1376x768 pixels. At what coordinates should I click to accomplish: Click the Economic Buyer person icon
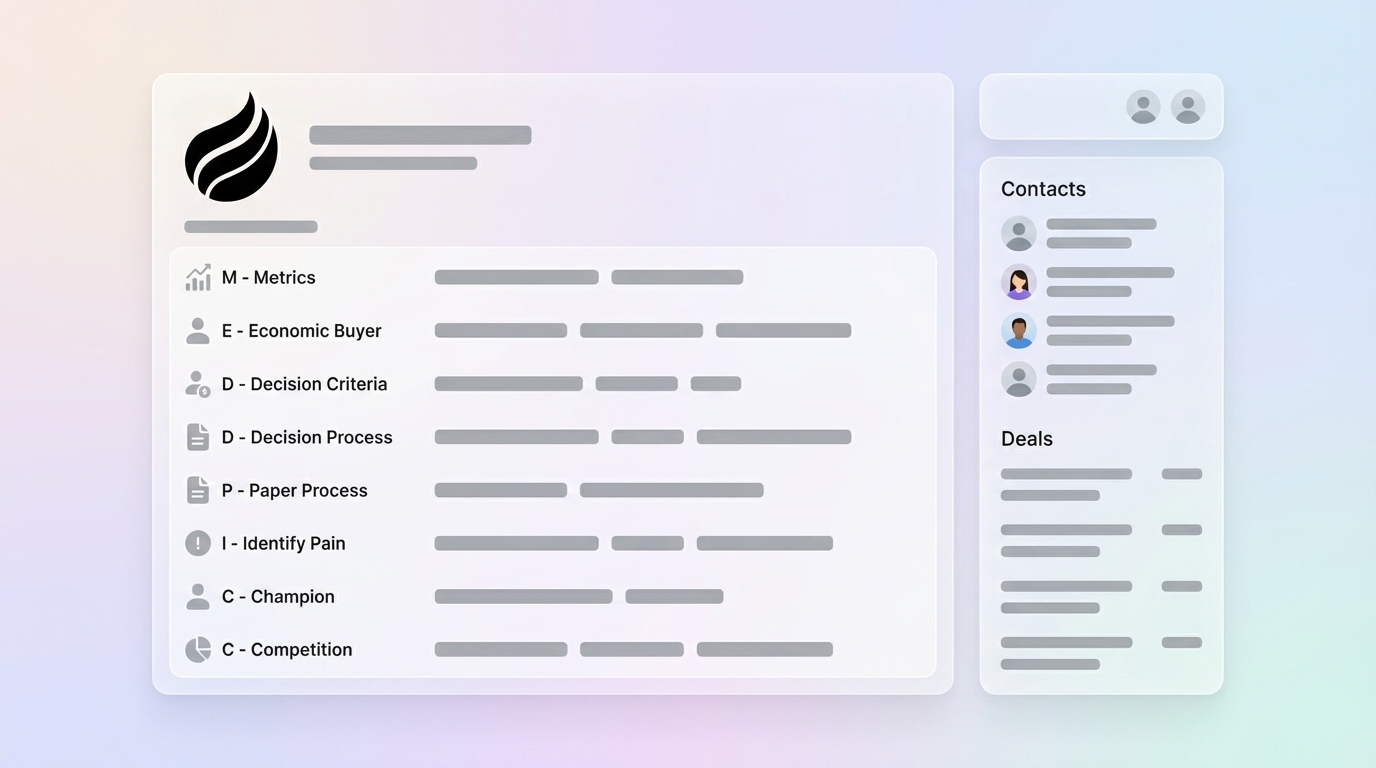pos(198,331)
